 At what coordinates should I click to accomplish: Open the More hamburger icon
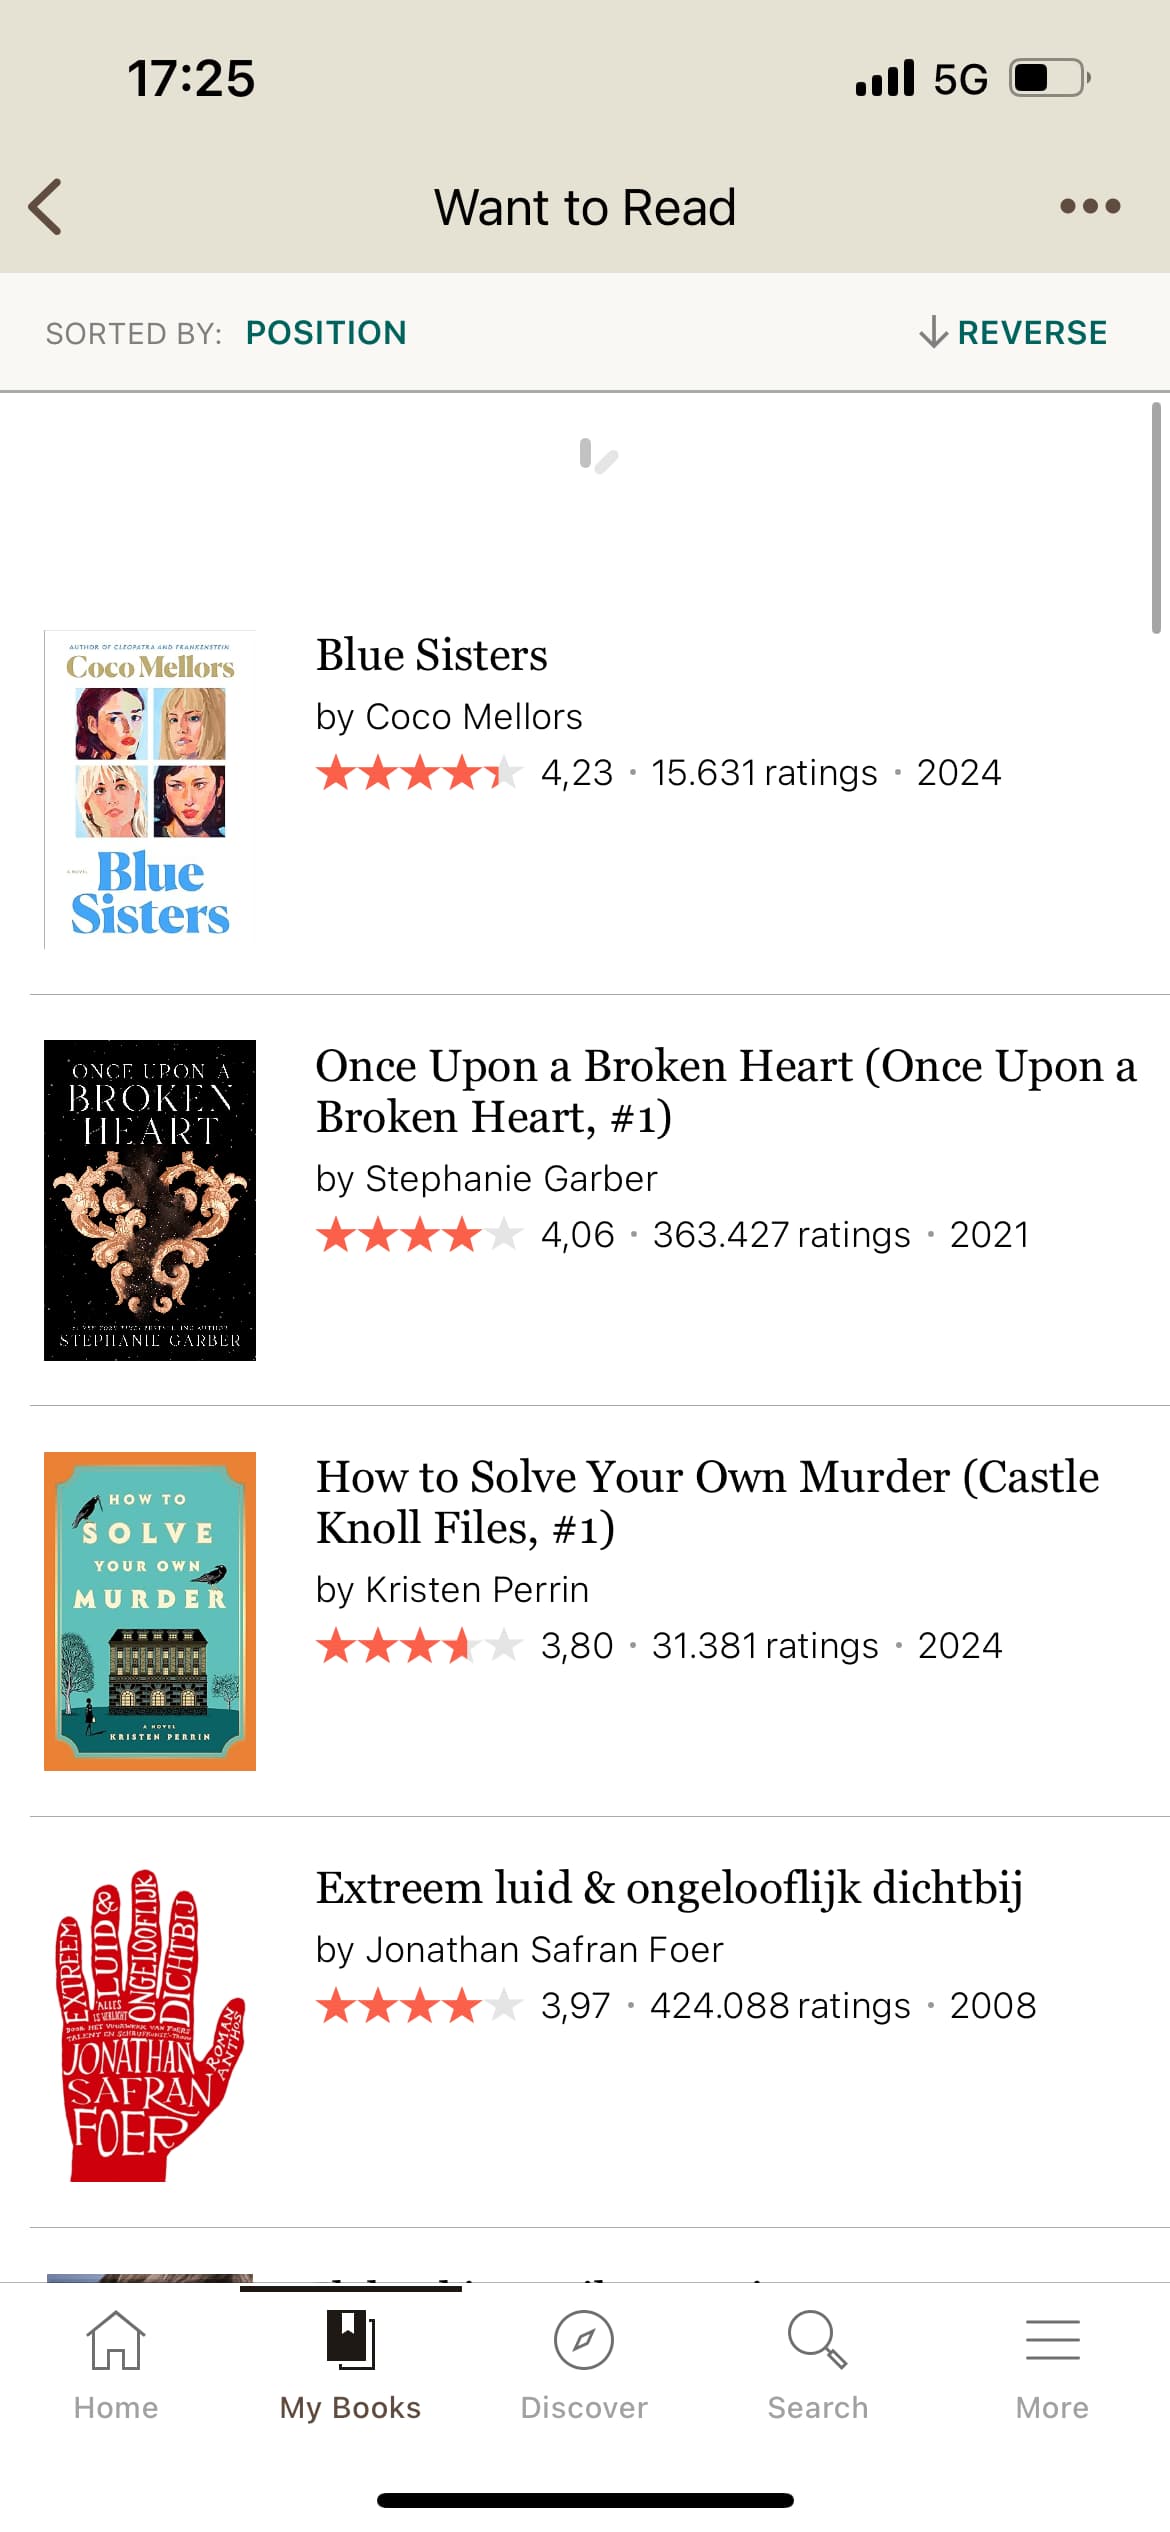coord(1052,2340)
